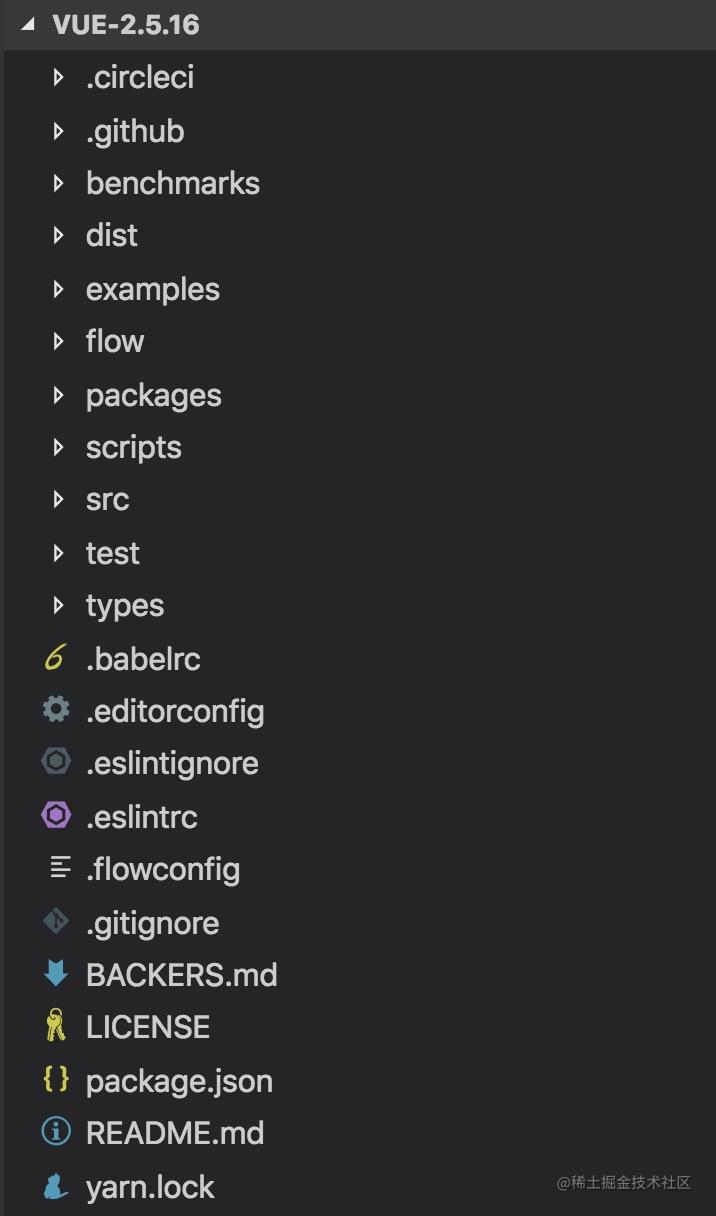
Task: Expand the src folder arrow
Action: click(59, 499)
